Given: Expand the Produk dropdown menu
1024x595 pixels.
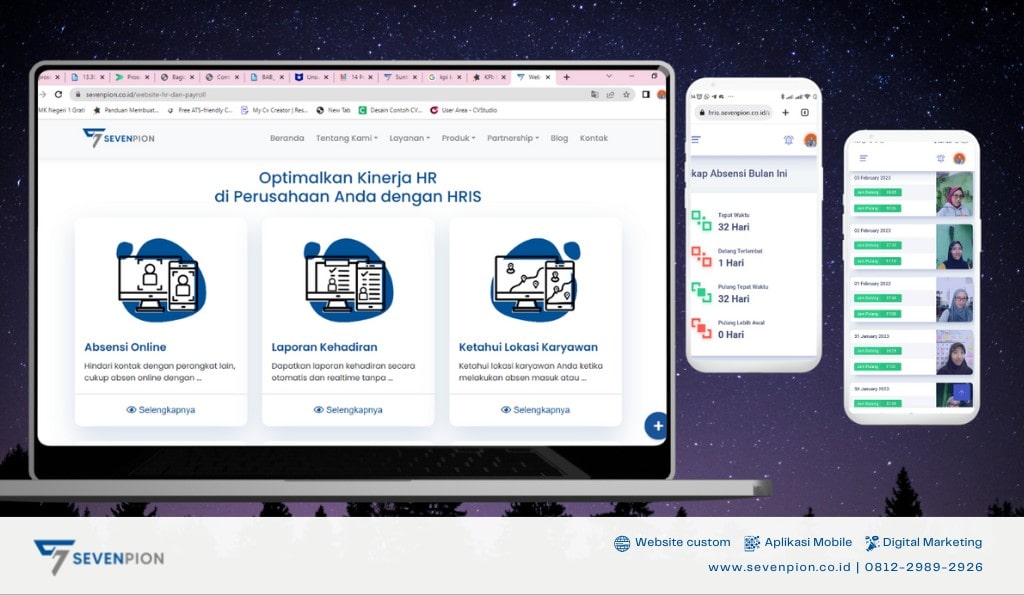Looking at the screenshot, I should [458, 138].
